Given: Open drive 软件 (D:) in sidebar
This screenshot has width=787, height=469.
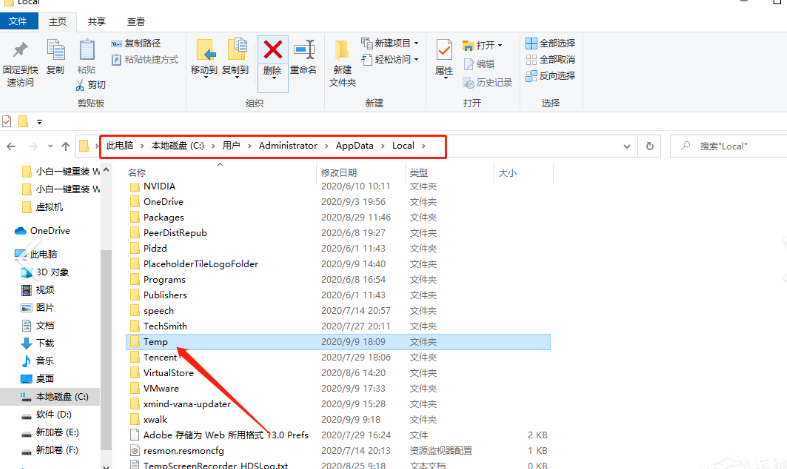Looking at the screenshot, I should [x=53, y=415].
